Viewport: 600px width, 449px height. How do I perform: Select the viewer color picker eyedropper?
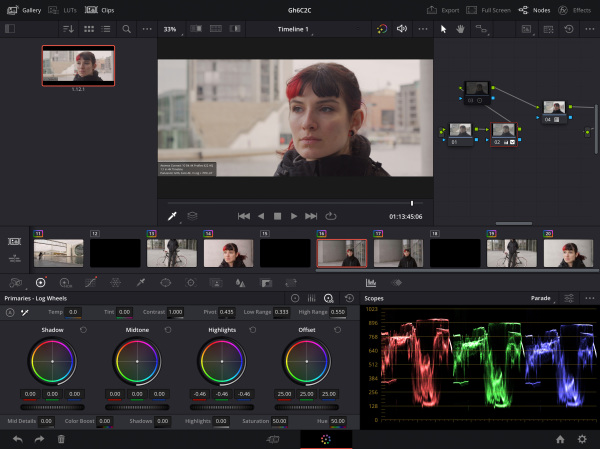(x=172, y=216)
